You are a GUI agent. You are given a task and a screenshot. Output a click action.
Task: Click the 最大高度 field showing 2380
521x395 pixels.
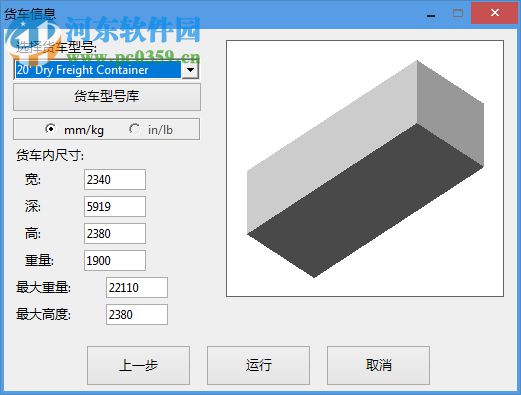click(x=137, y=314)
